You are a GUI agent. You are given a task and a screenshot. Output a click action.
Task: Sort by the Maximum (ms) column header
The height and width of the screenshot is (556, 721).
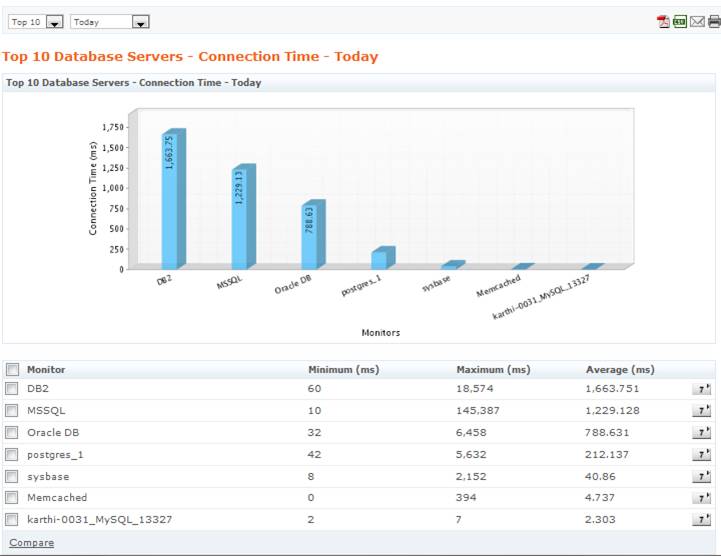pyautogui.click(x=493, y=370)
